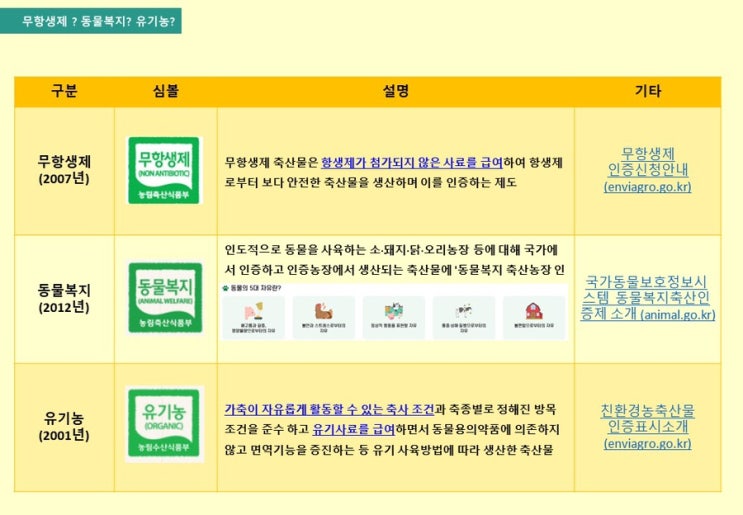Click the text 동물의 5대 자유란?

[256, 288]
